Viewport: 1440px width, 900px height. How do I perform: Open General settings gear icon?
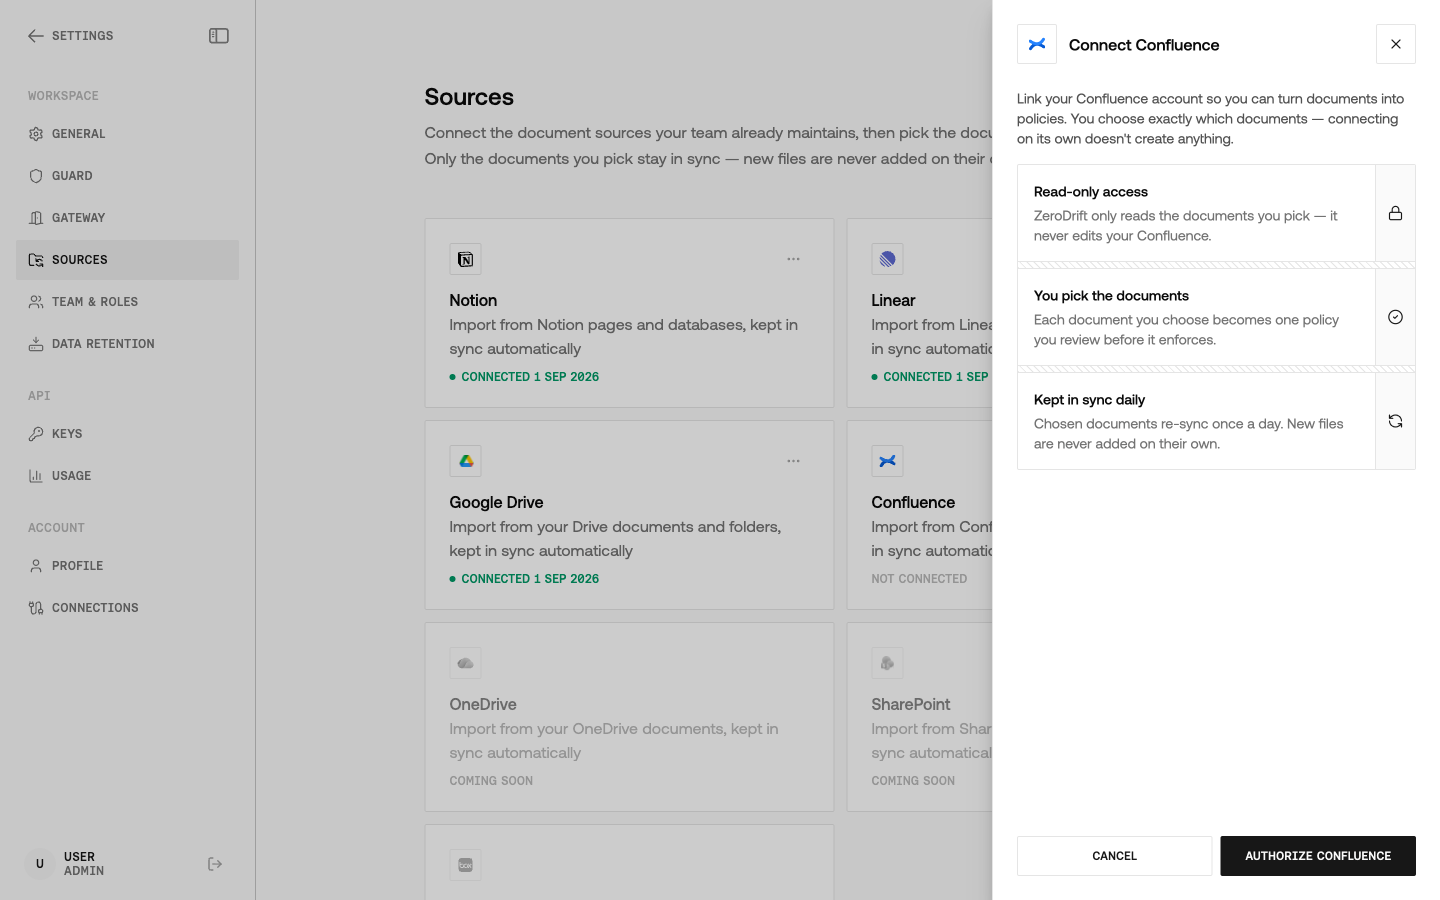36,134
